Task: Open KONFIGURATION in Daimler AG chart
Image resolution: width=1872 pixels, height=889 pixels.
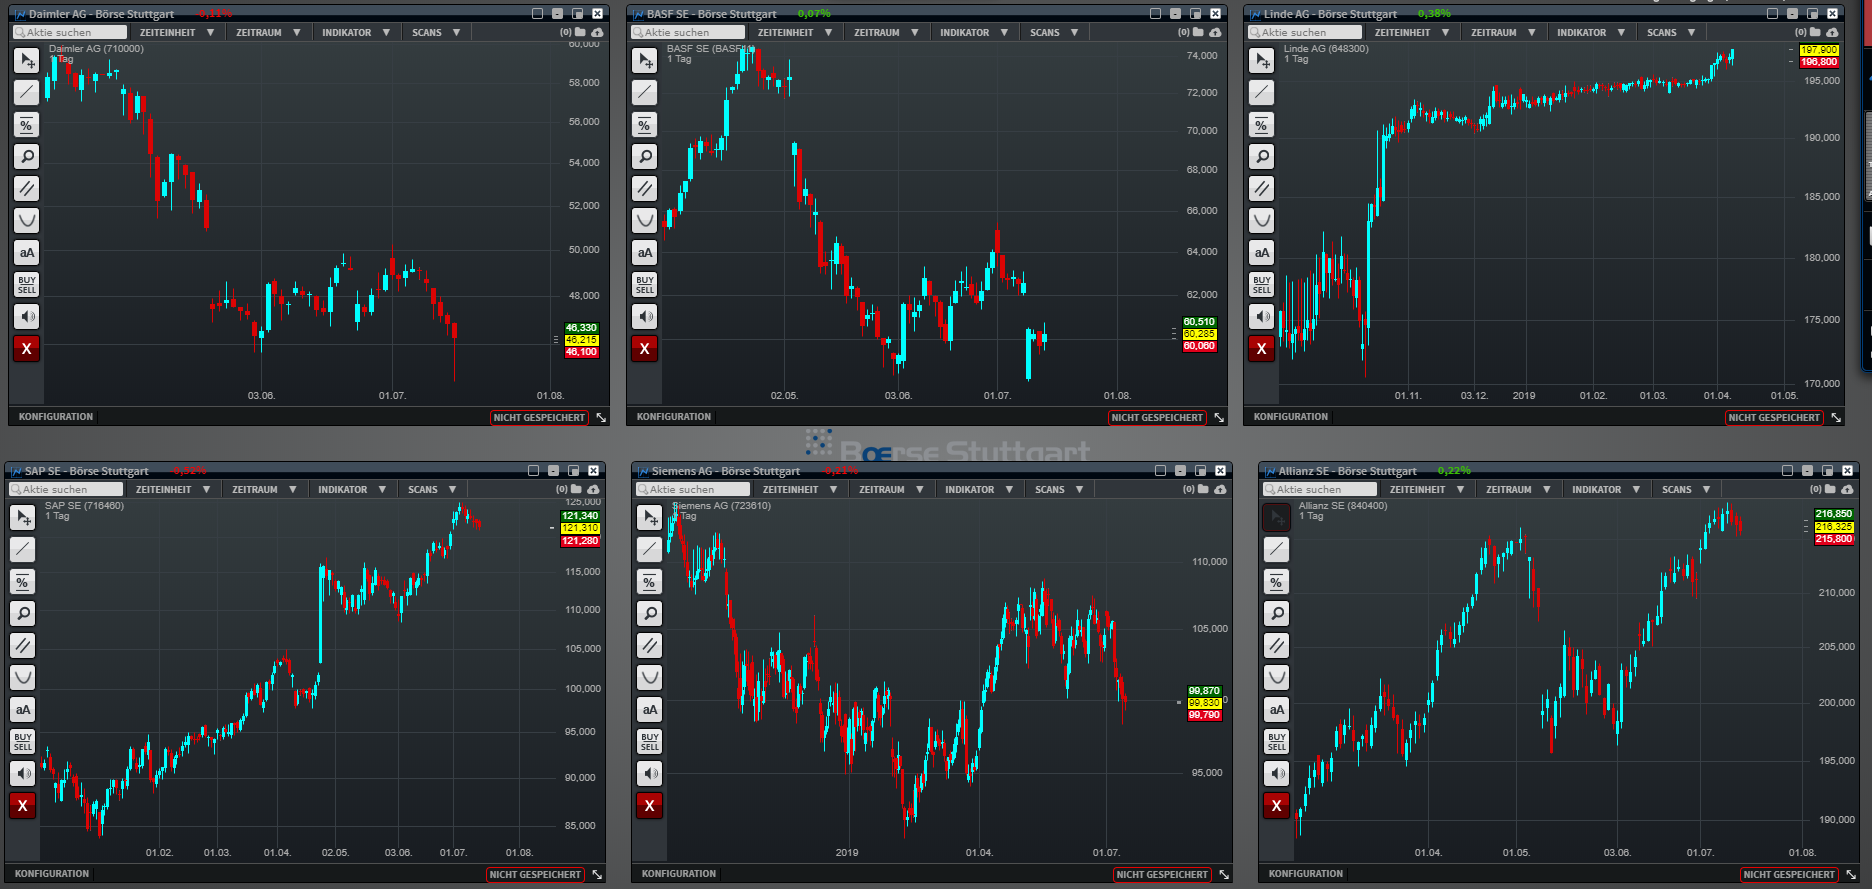Action: [x=56, y=417]
